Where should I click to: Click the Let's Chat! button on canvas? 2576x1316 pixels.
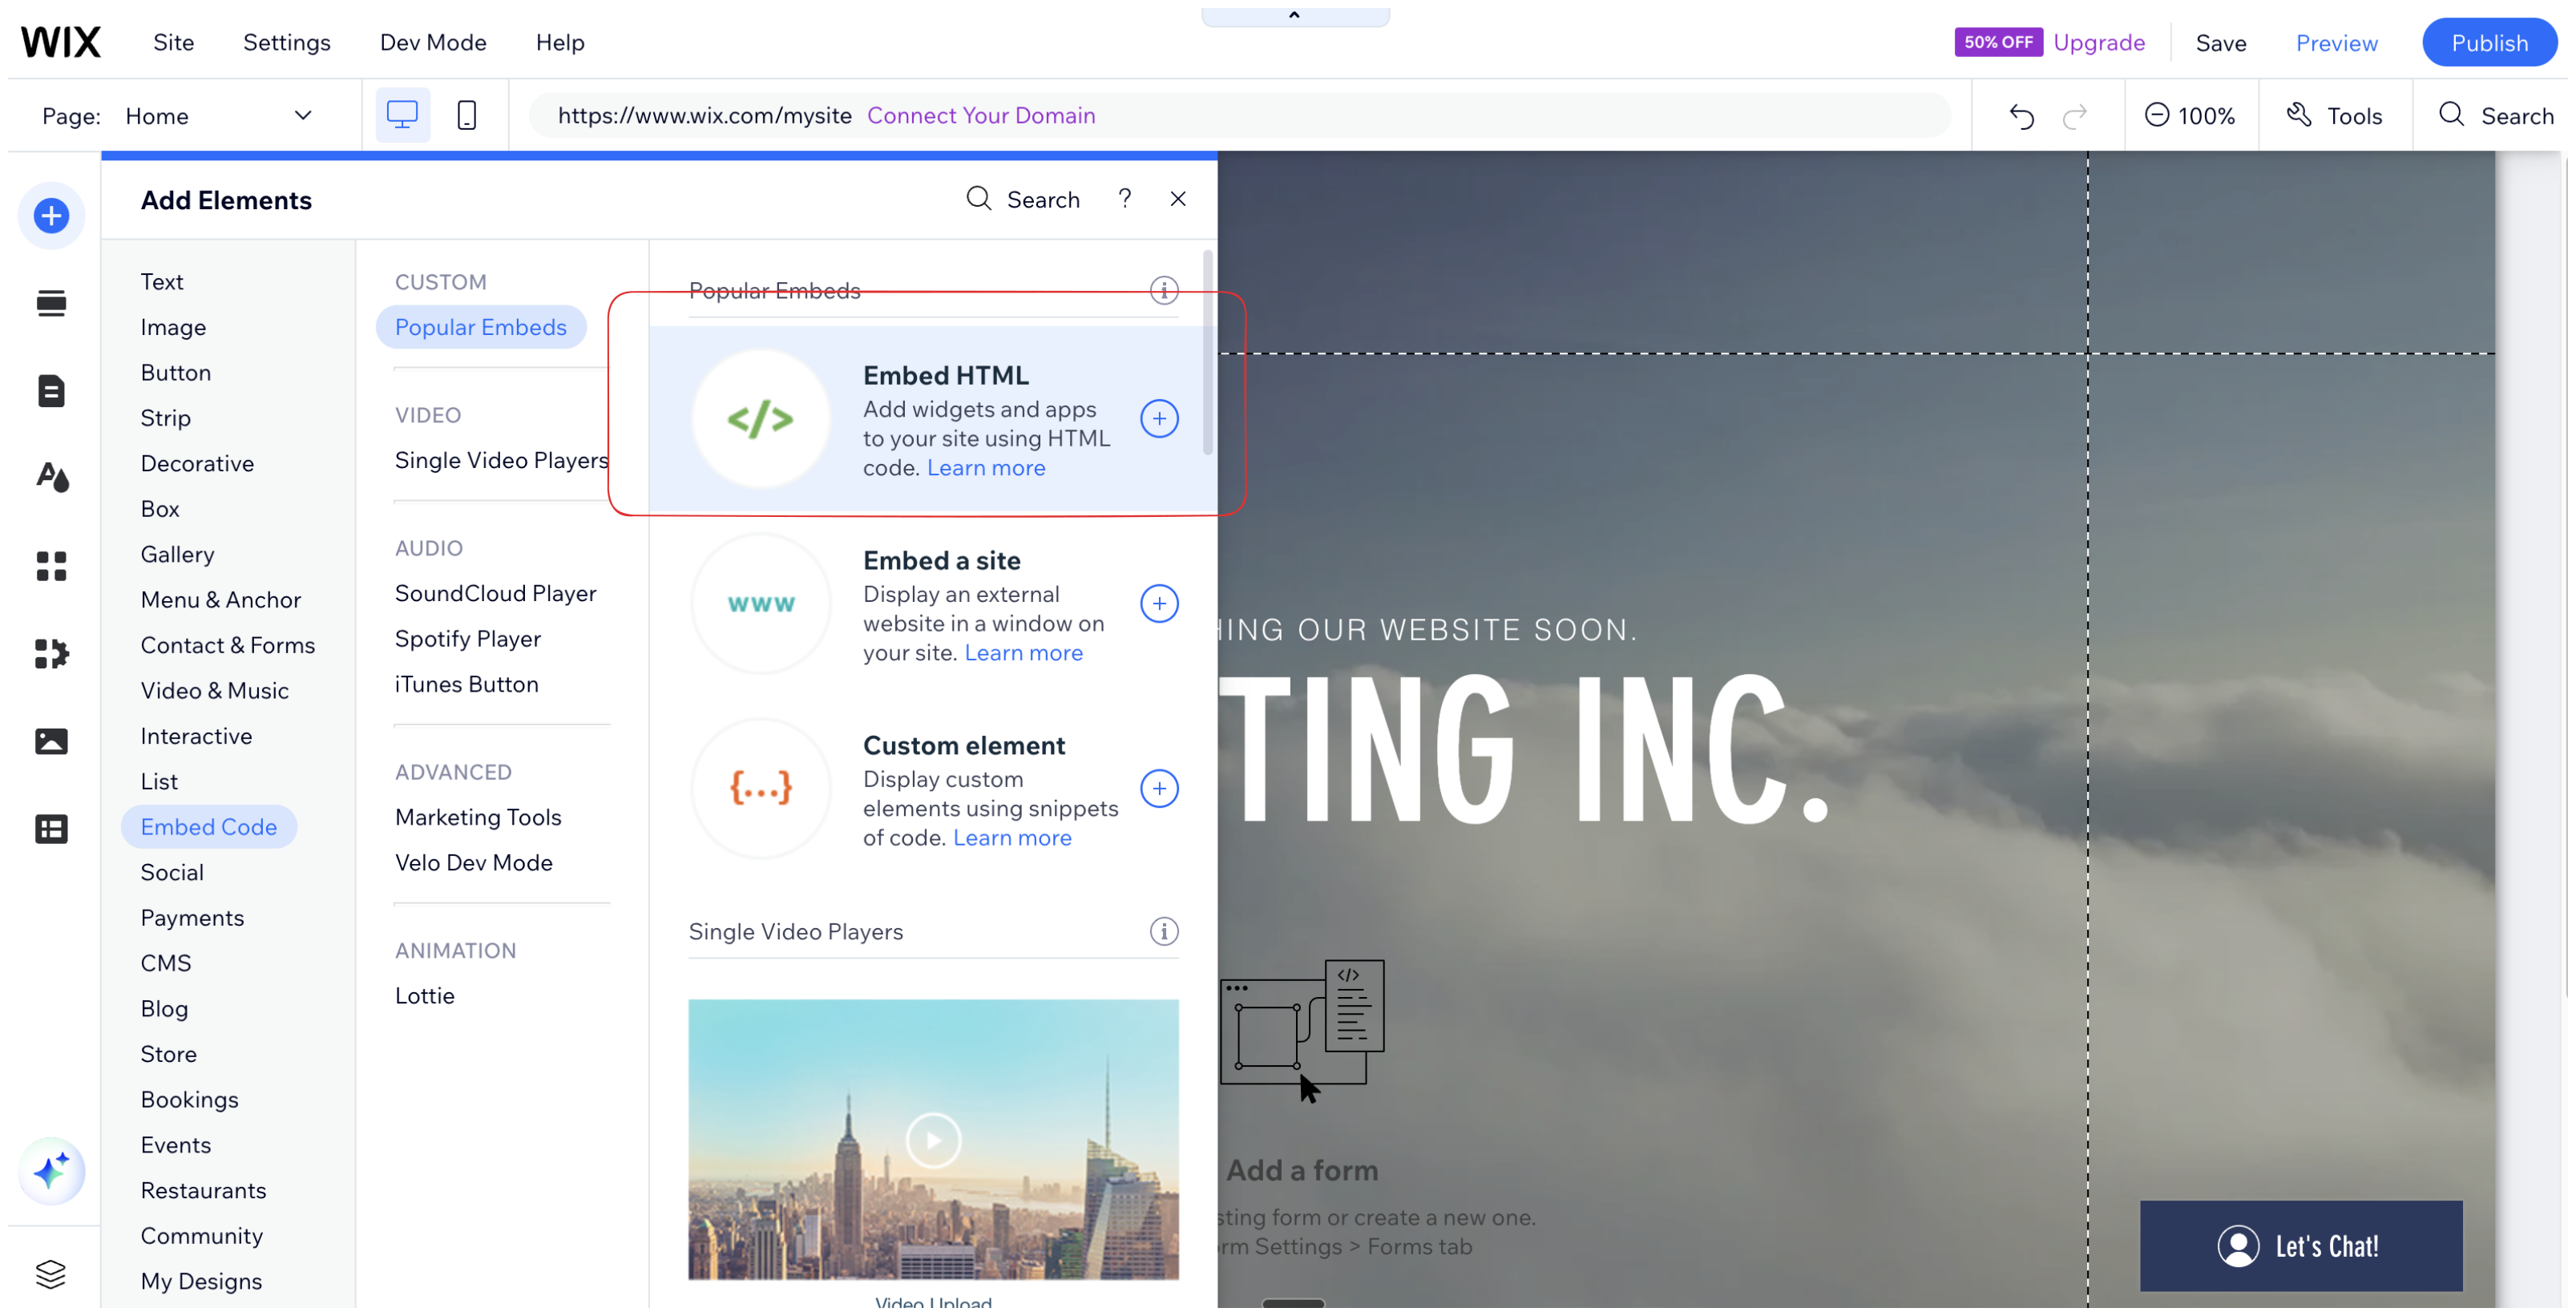[x=2300, y=1246]
